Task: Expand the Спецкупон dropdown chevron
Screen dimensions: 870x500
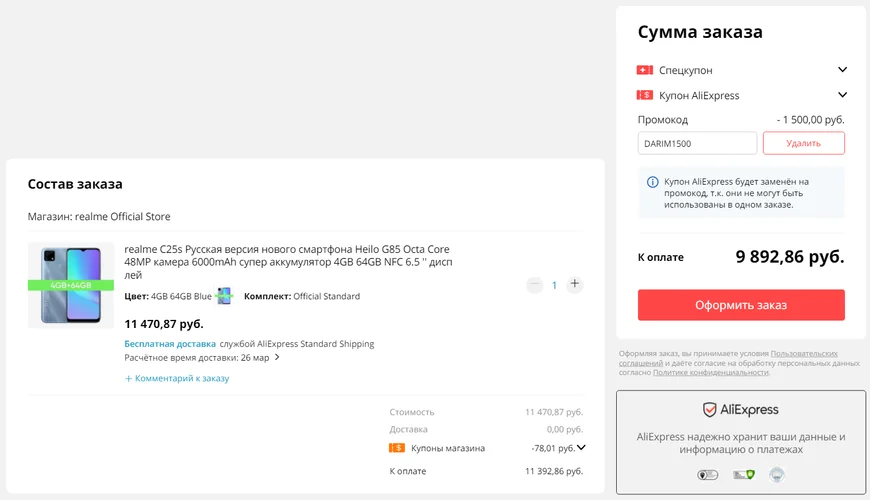Action: [x=842, y=69]
